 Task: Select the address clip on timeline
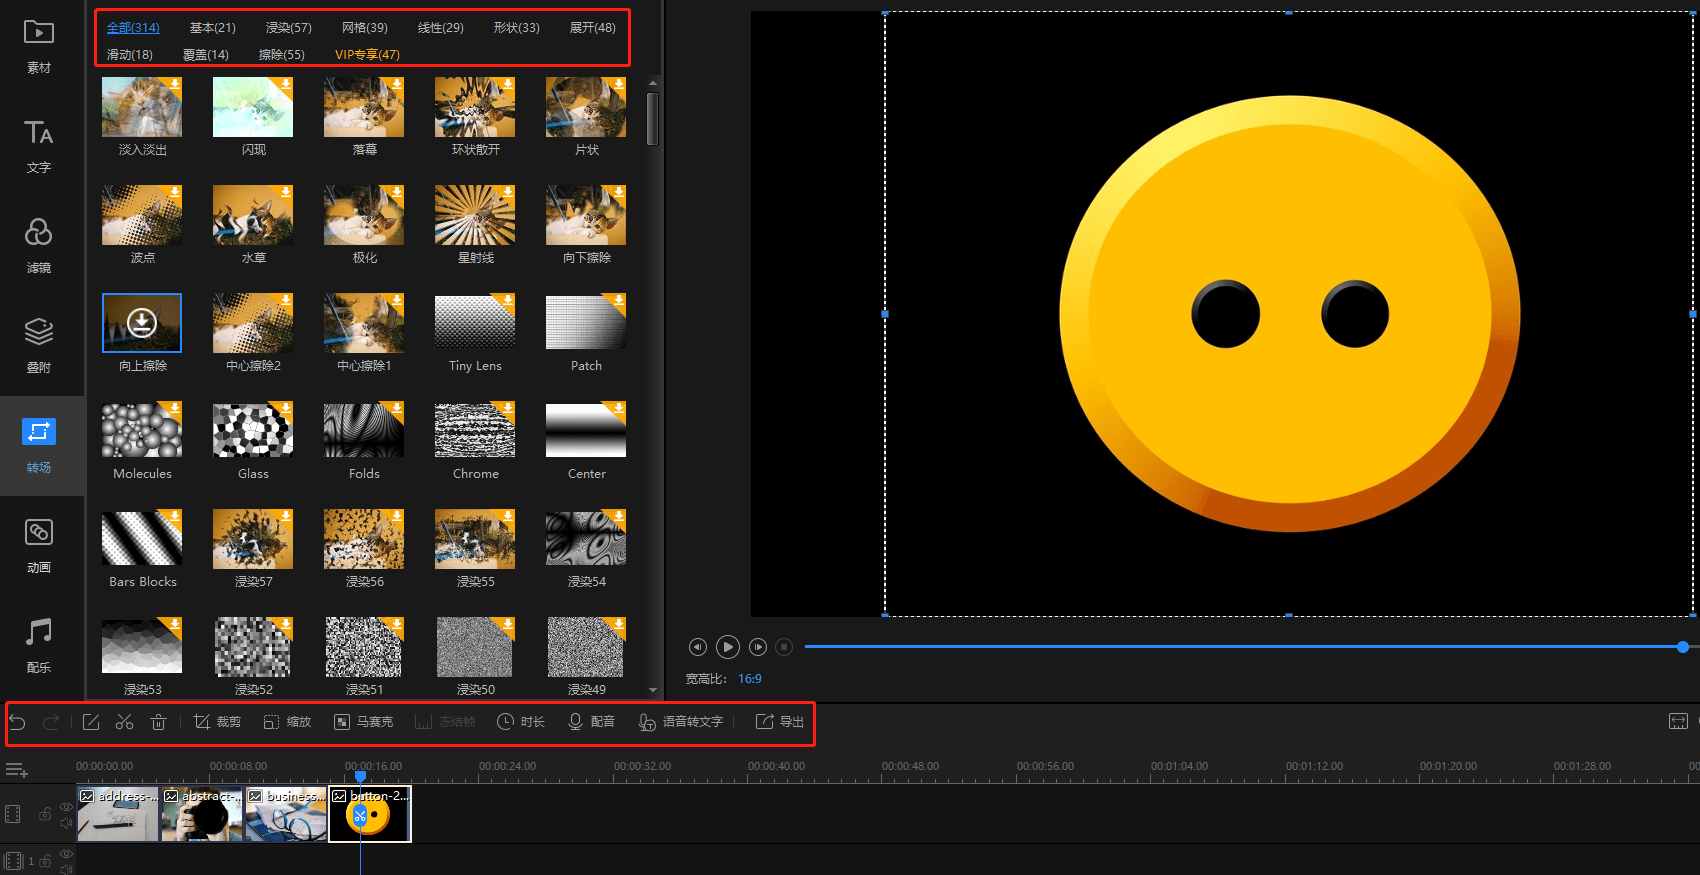click(x=118, y=814)
